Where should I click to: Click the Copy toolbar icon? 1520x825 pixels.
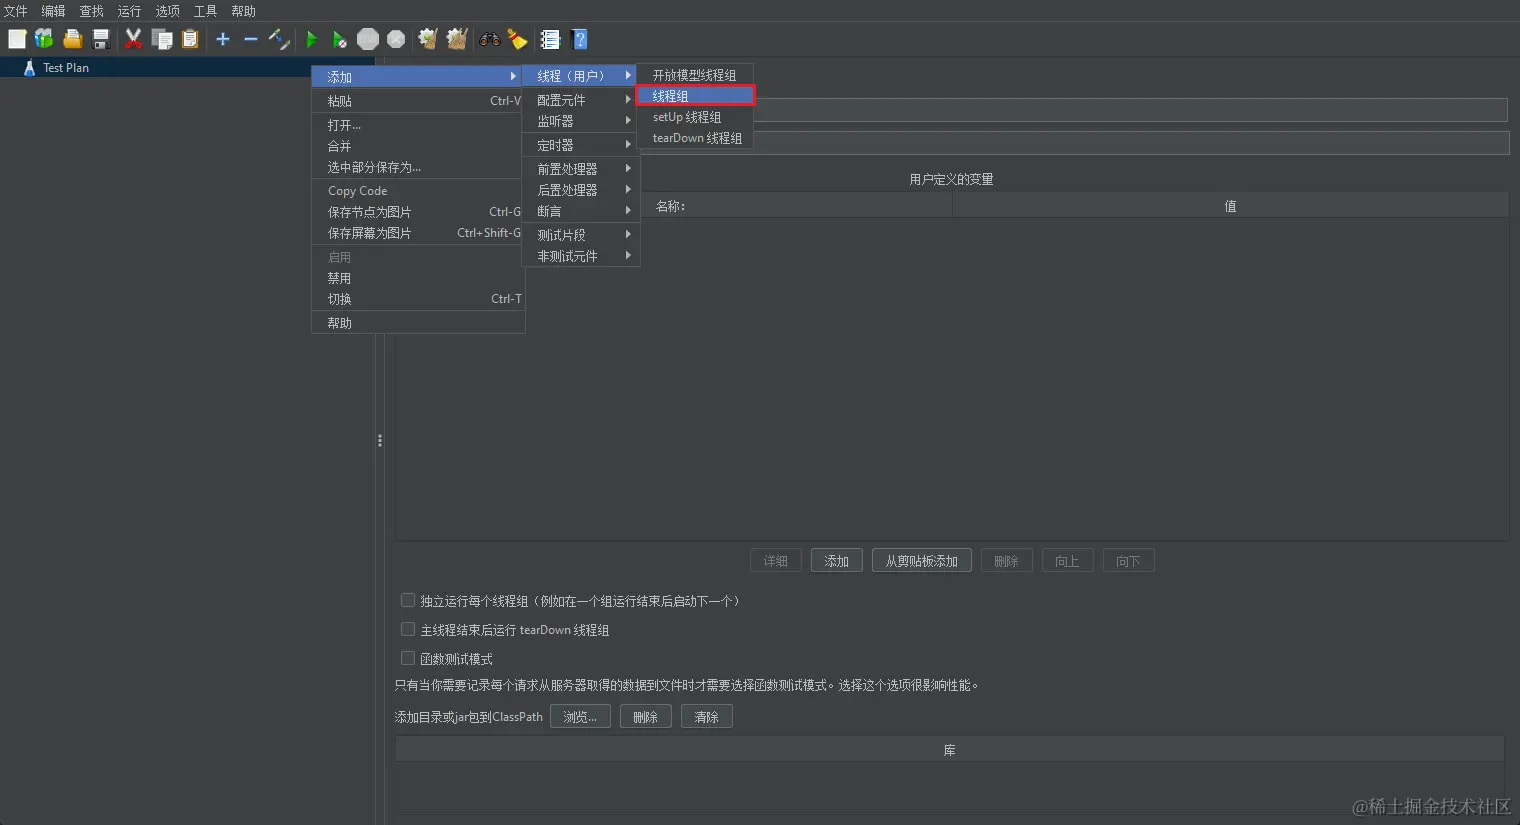[162, 39]
